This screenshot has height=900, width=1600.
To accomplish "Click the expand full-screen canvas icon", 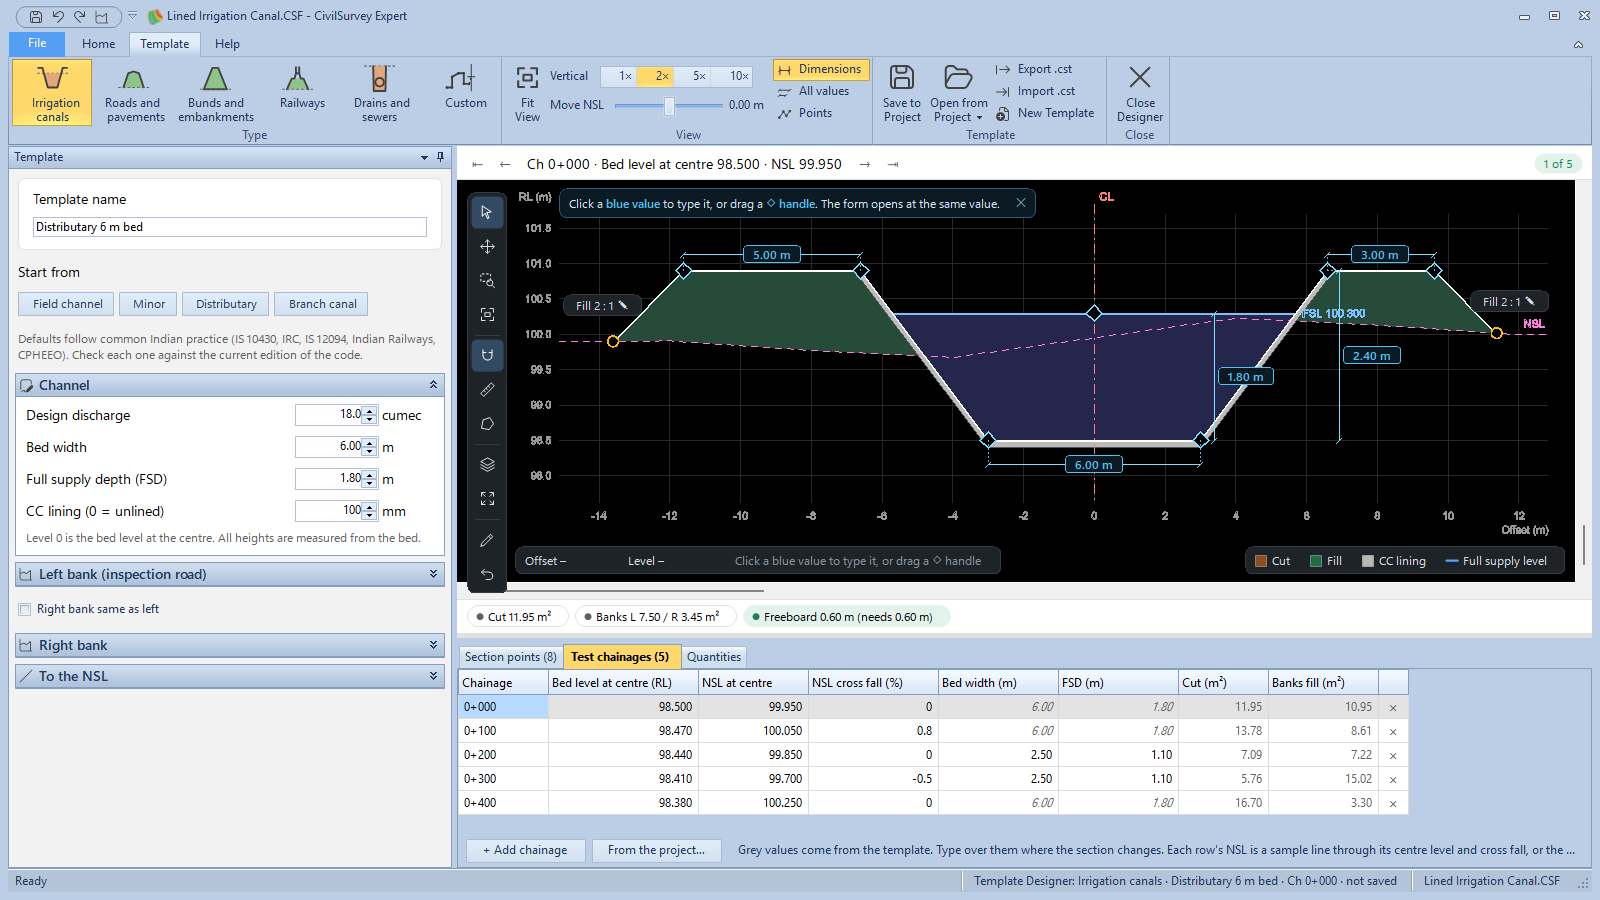I will tap(487, 498).
